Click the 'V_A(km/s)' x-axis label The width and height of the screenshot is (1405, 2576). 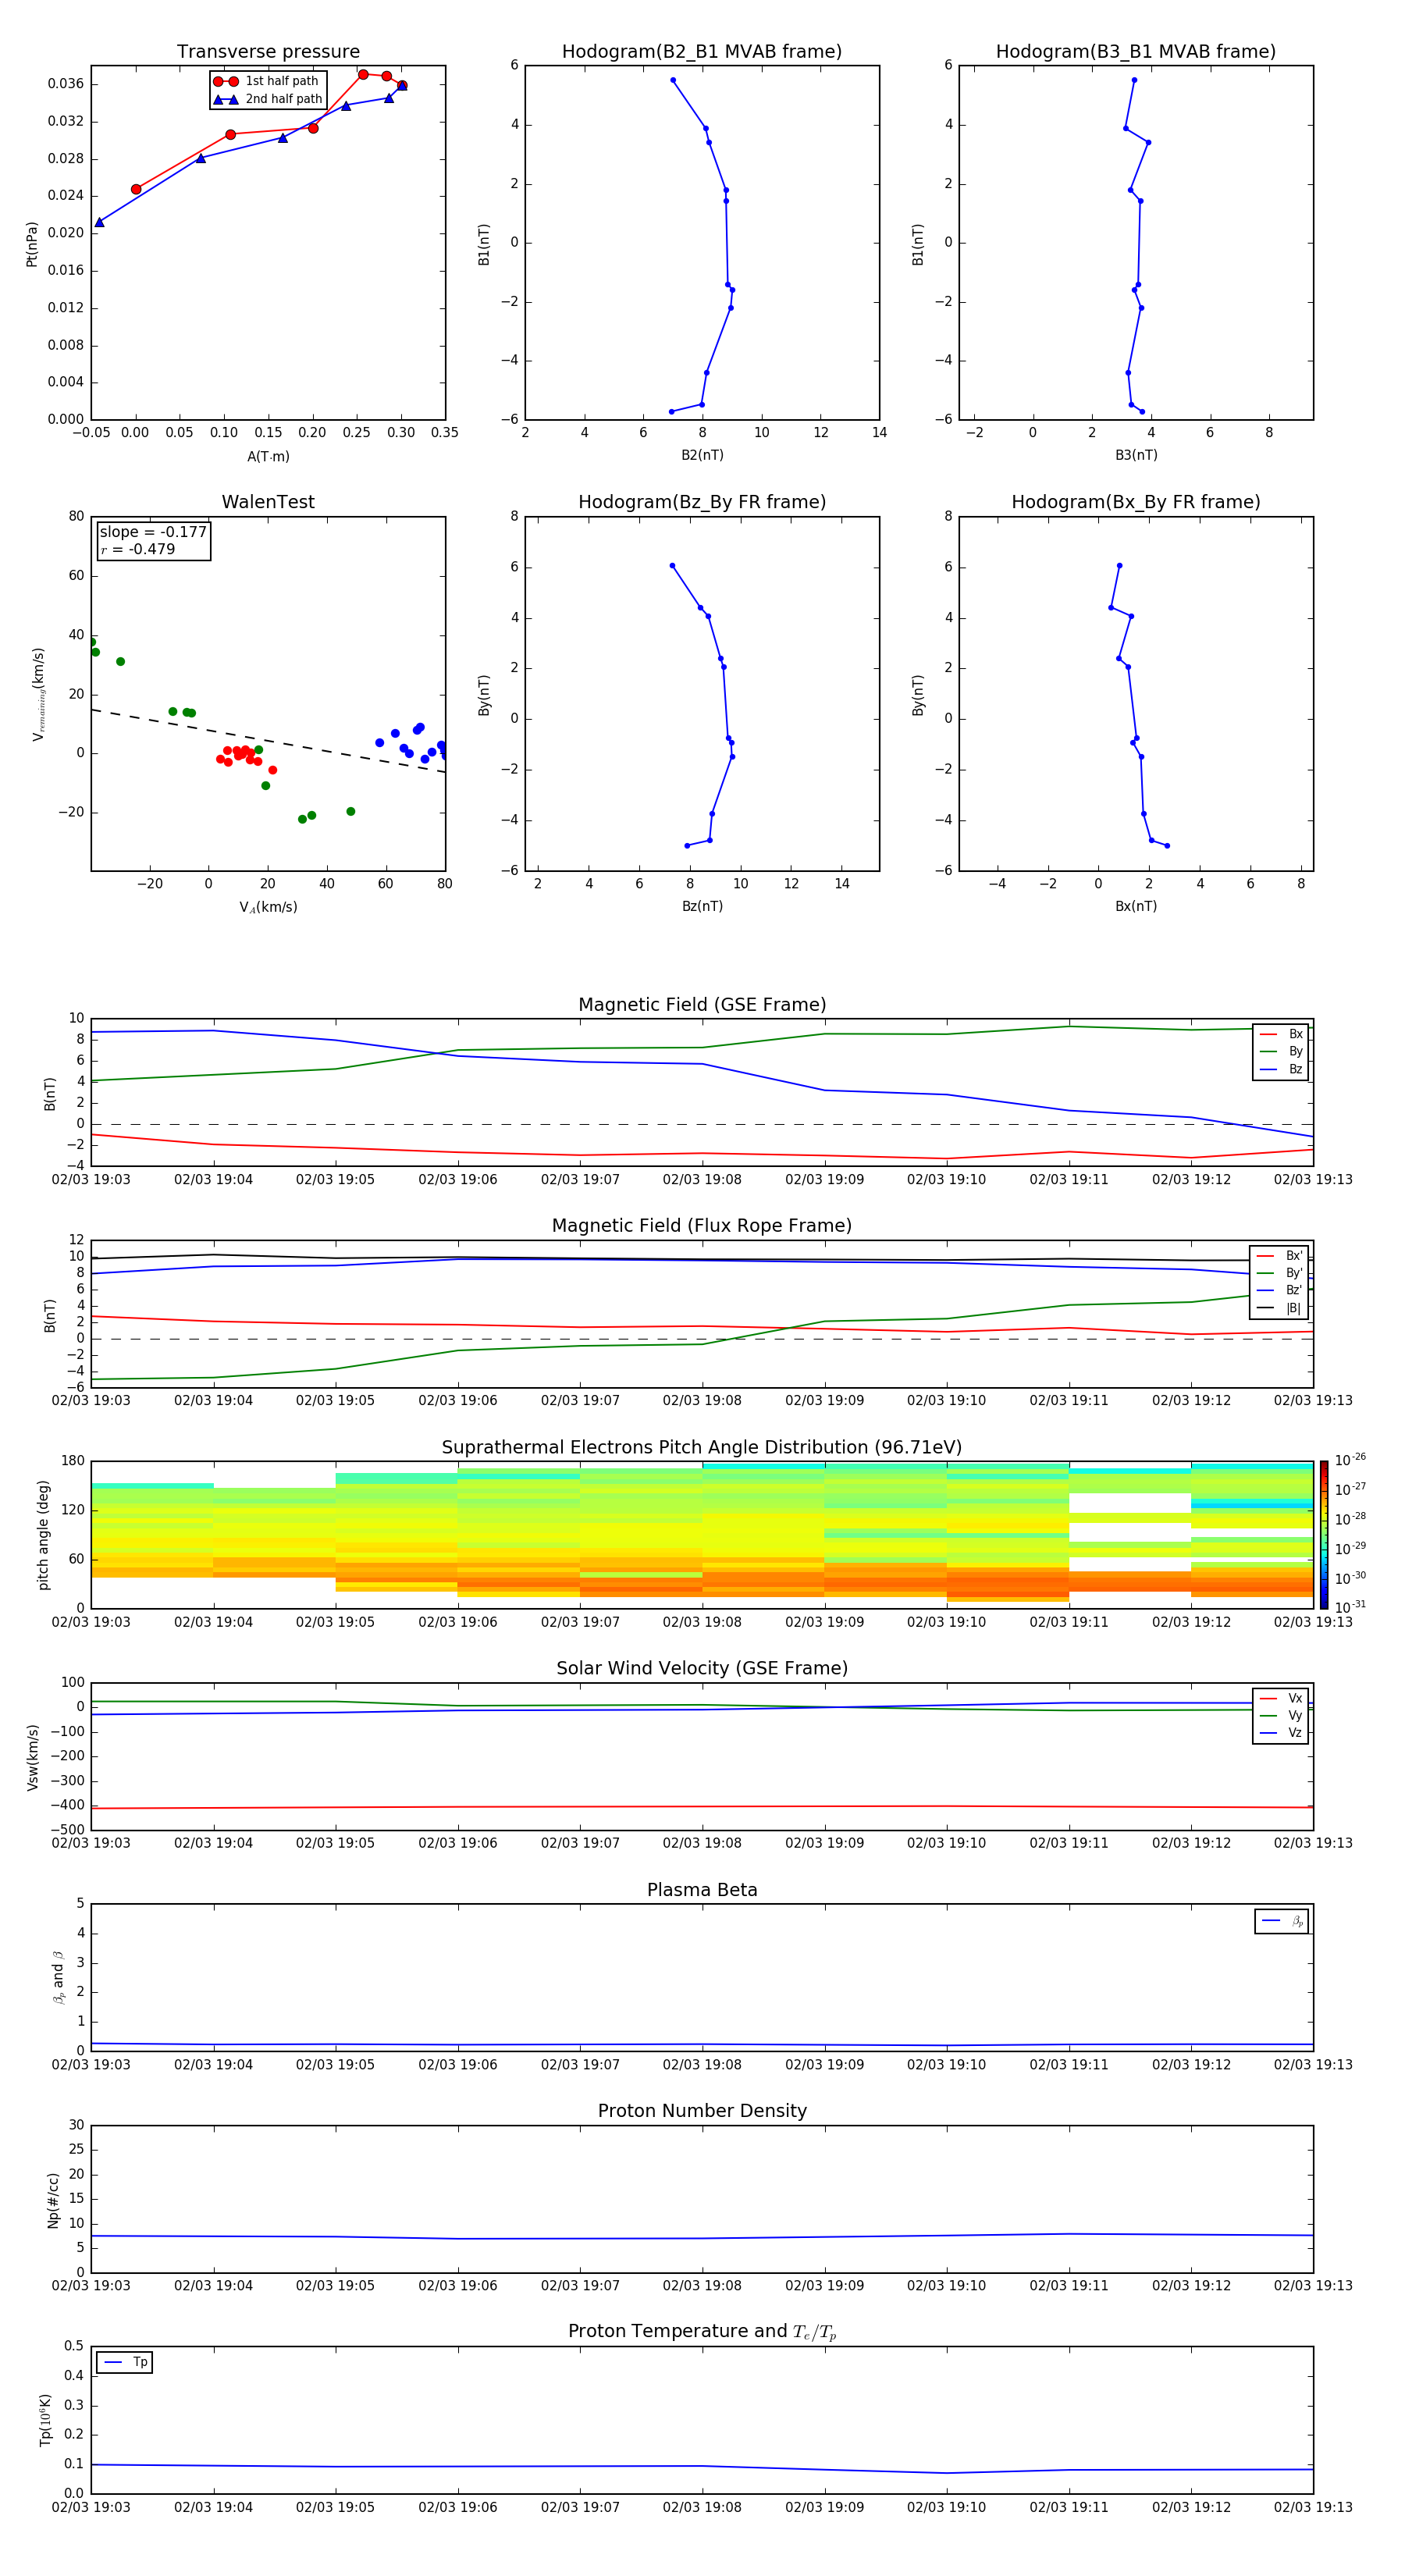(x=268, y=907)
